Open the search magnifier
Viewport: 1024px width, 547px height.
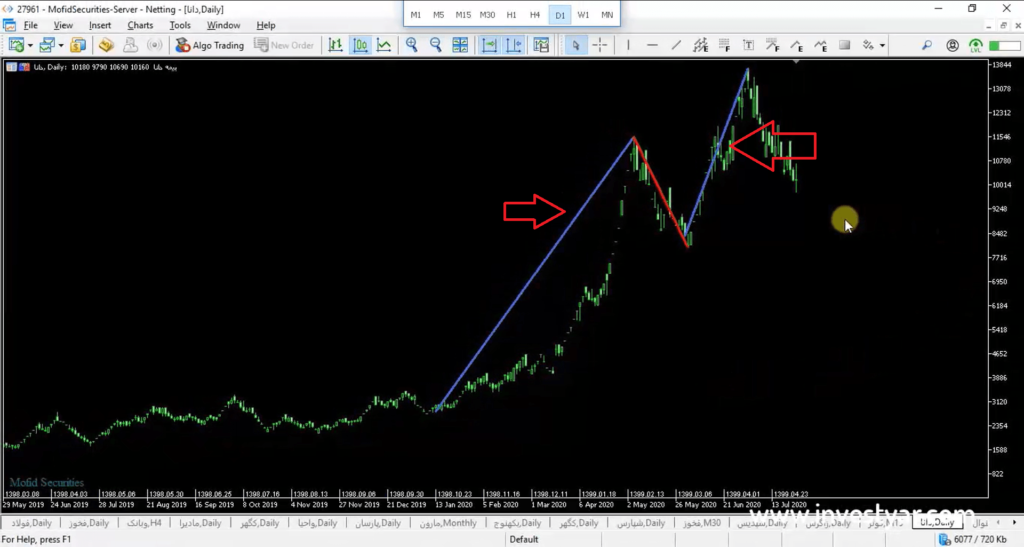(x=927, y=45)
